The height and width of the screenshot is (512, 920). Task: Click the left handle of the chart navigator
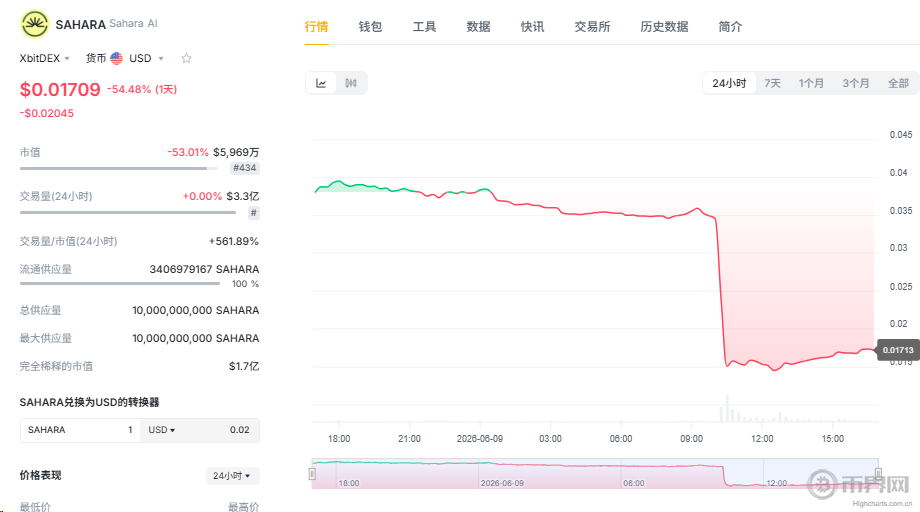(312, 474)
